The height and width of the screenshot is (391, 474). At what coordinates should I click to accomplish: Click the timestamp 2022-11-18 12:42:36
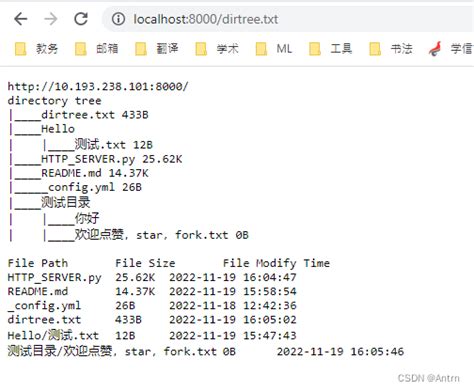[233, 306]
